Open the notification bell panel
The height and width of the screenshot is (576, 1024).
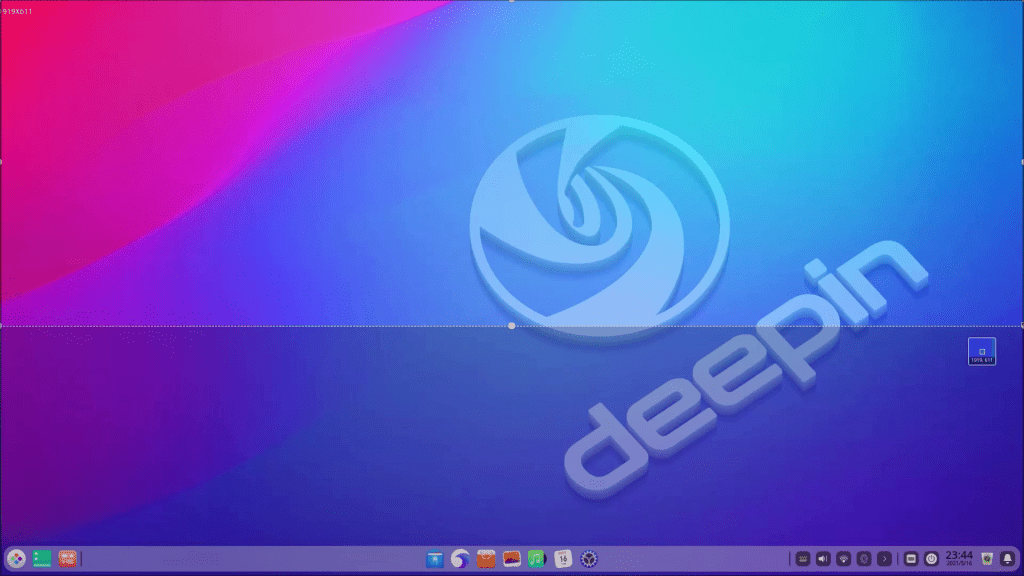pos(1007,559)
